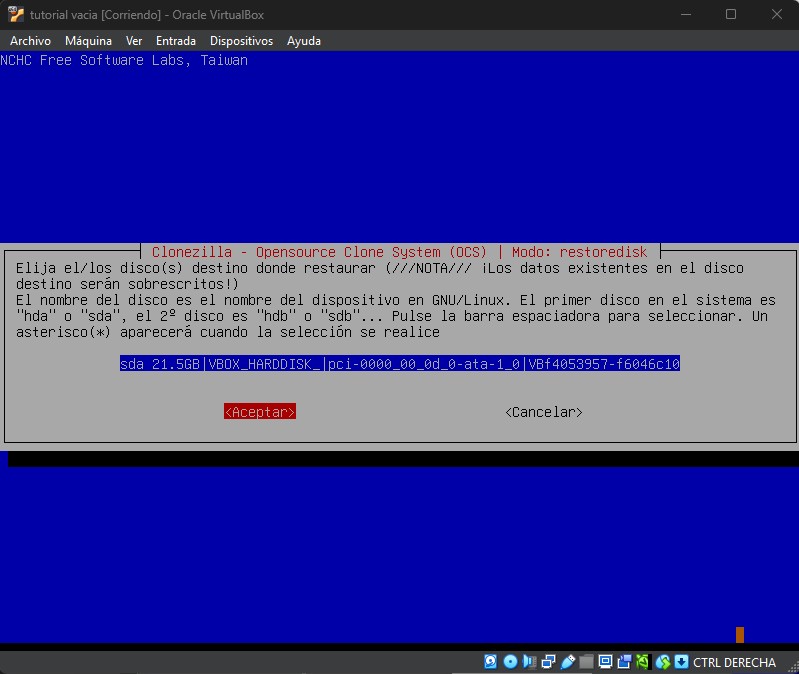Click the CTRL DERECHA host key label
Screen dimensions: 799x674
pos(734,662)
